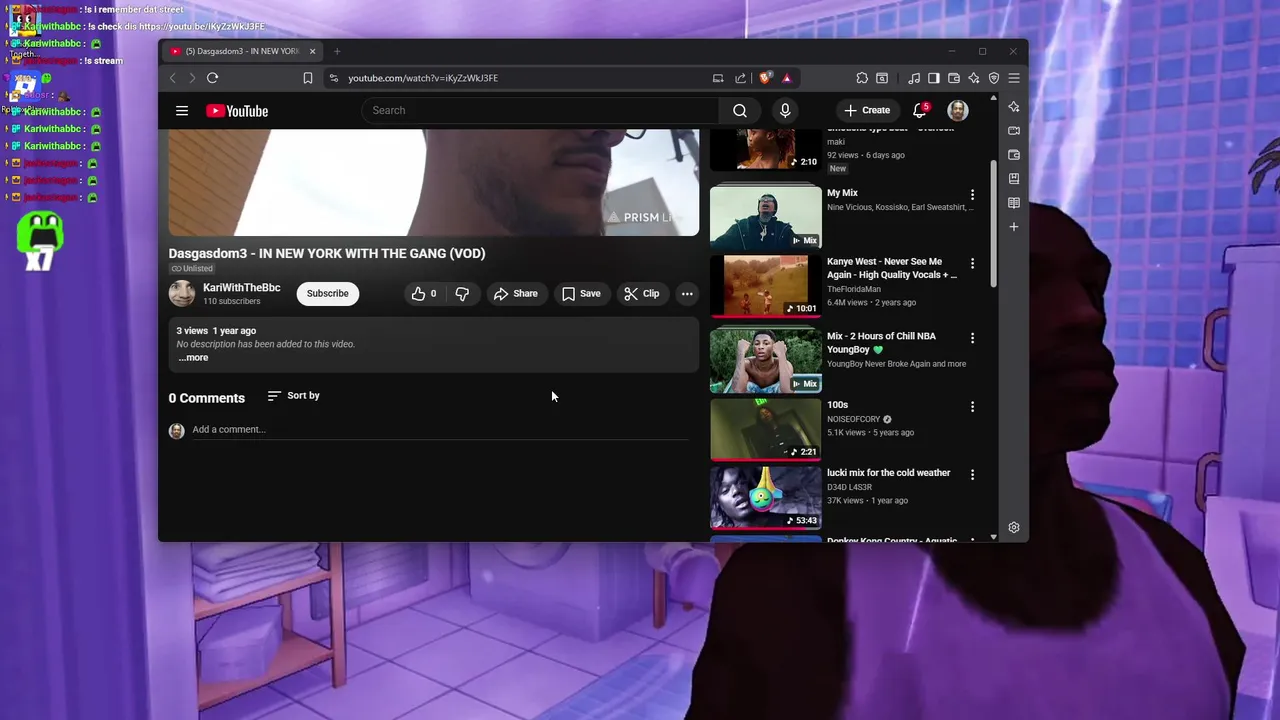Open Brave Wallet icon in top toolbar
1280x720 pixels.
954,78
